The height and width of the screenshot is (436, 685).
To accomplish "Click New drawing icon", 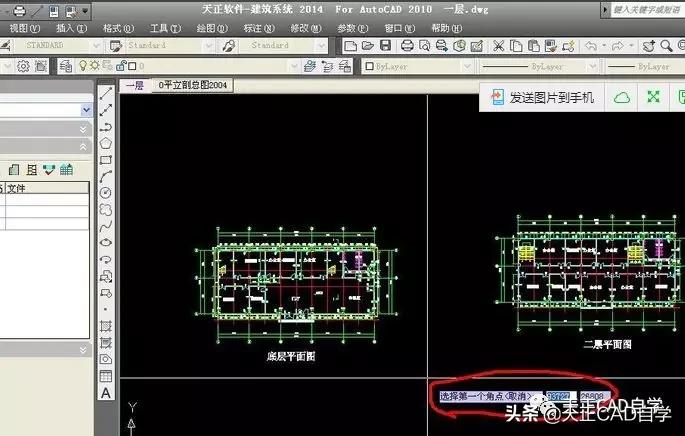I will coord(350,45).
